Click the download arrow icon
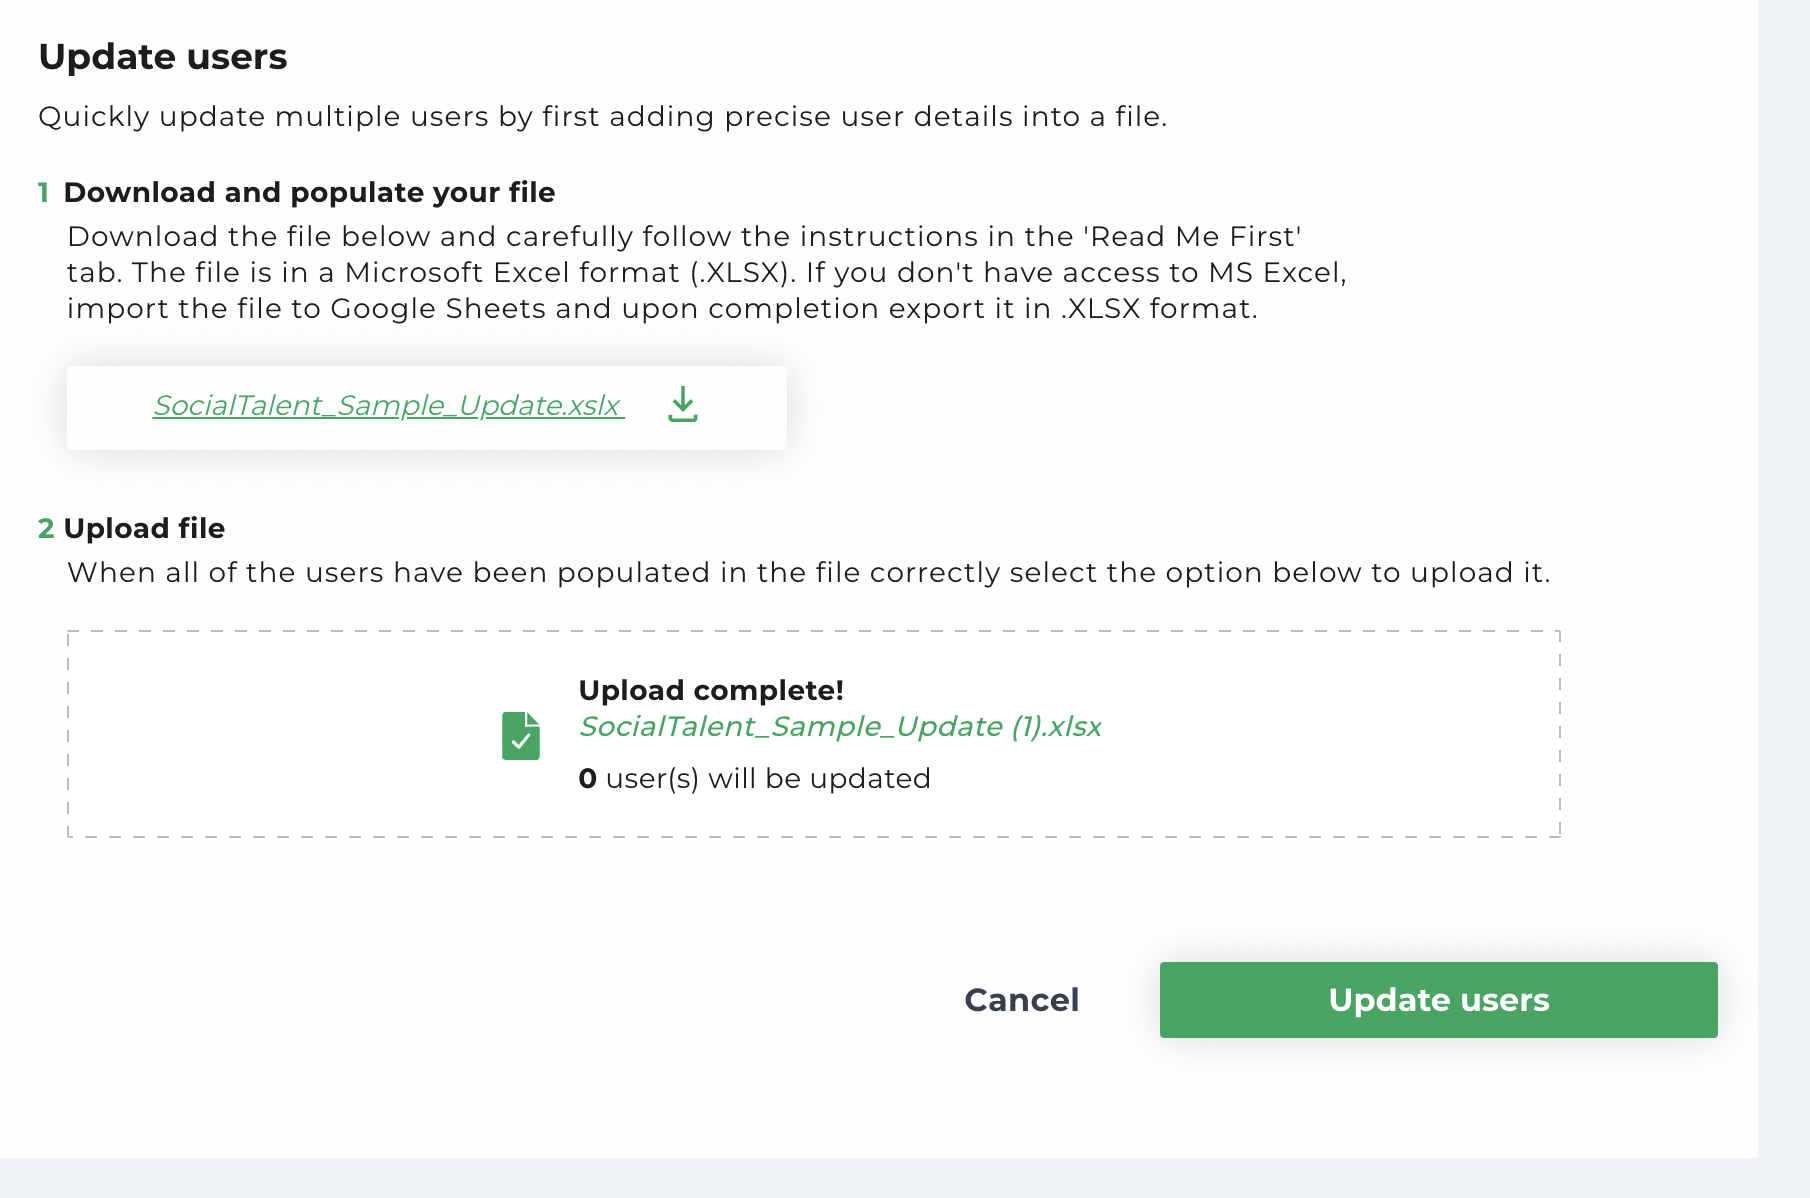 683,405
